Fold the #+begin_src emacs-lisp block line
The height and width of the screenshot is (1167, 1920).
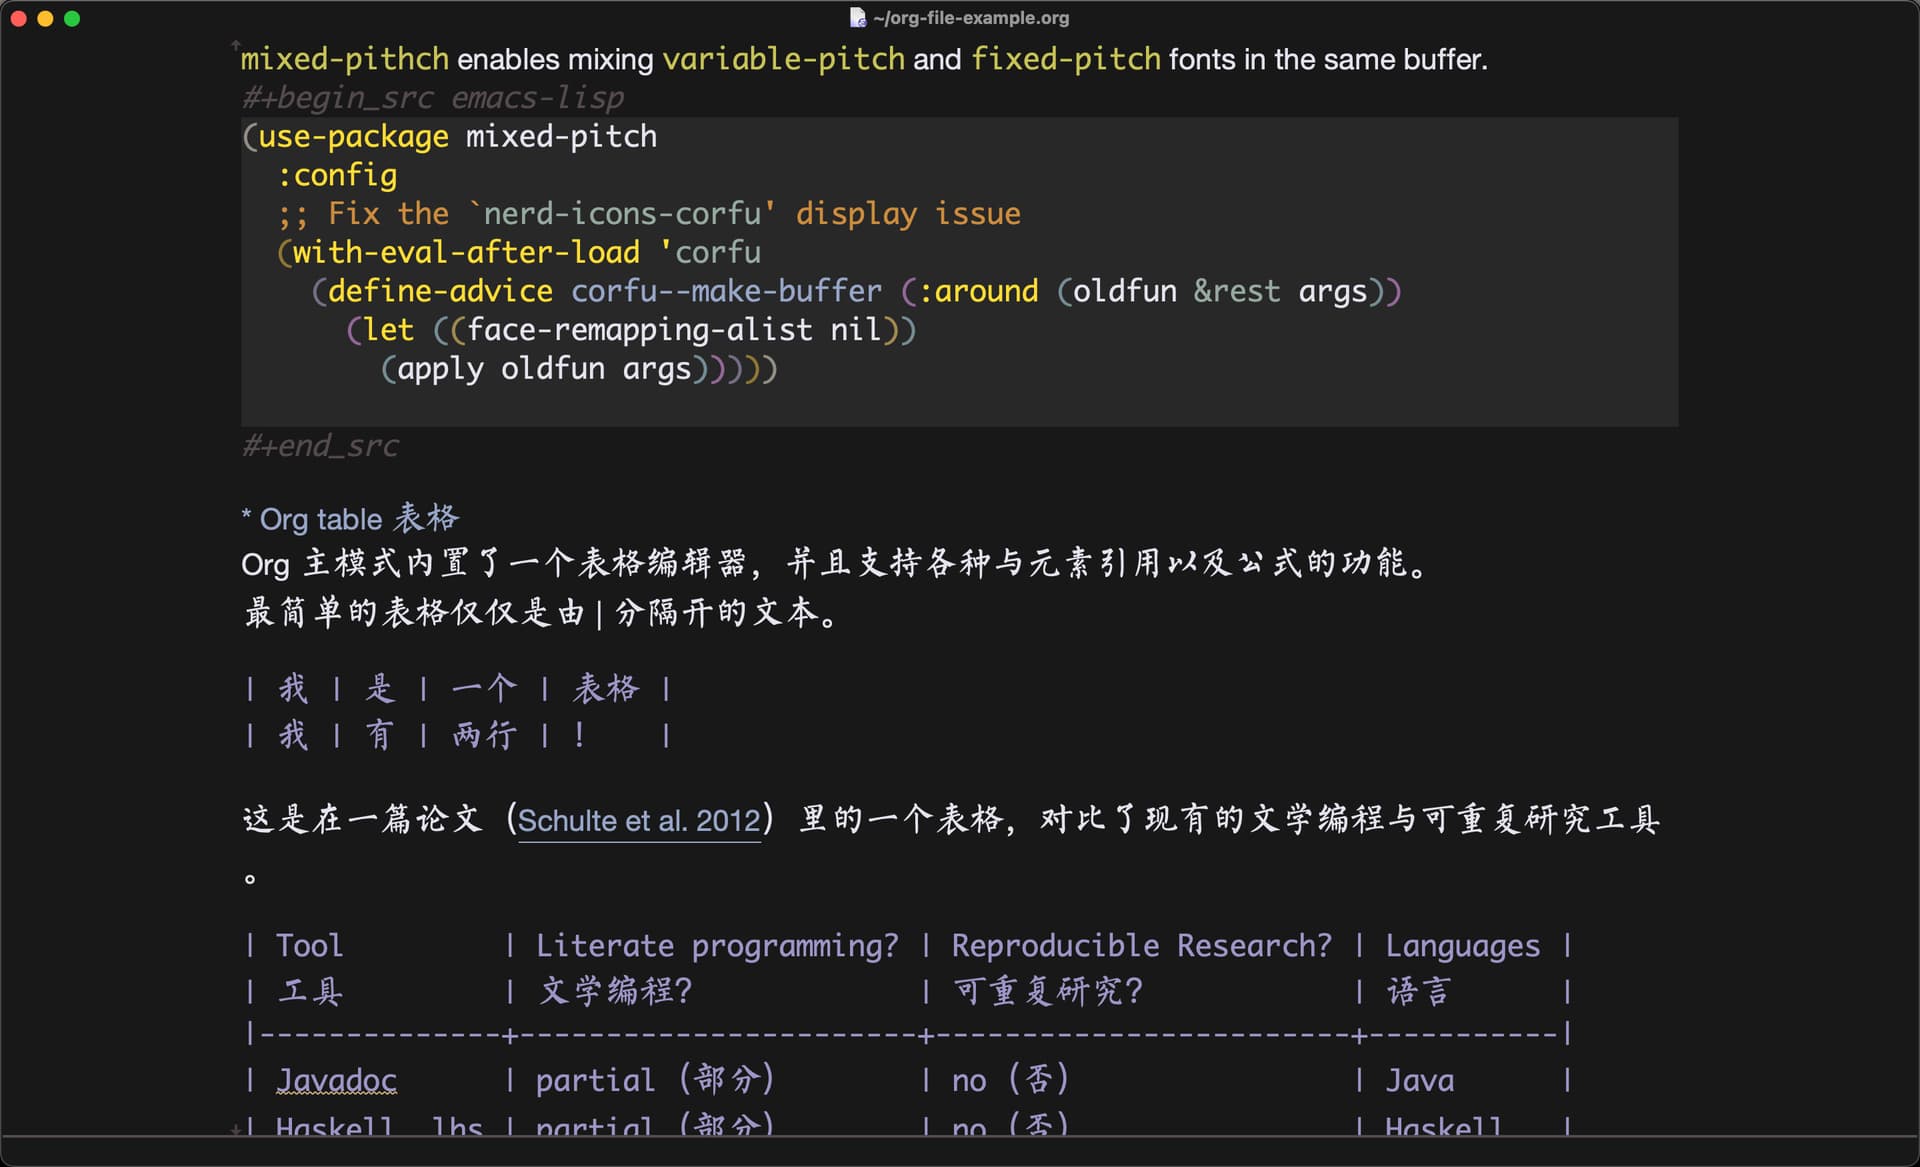432,98
